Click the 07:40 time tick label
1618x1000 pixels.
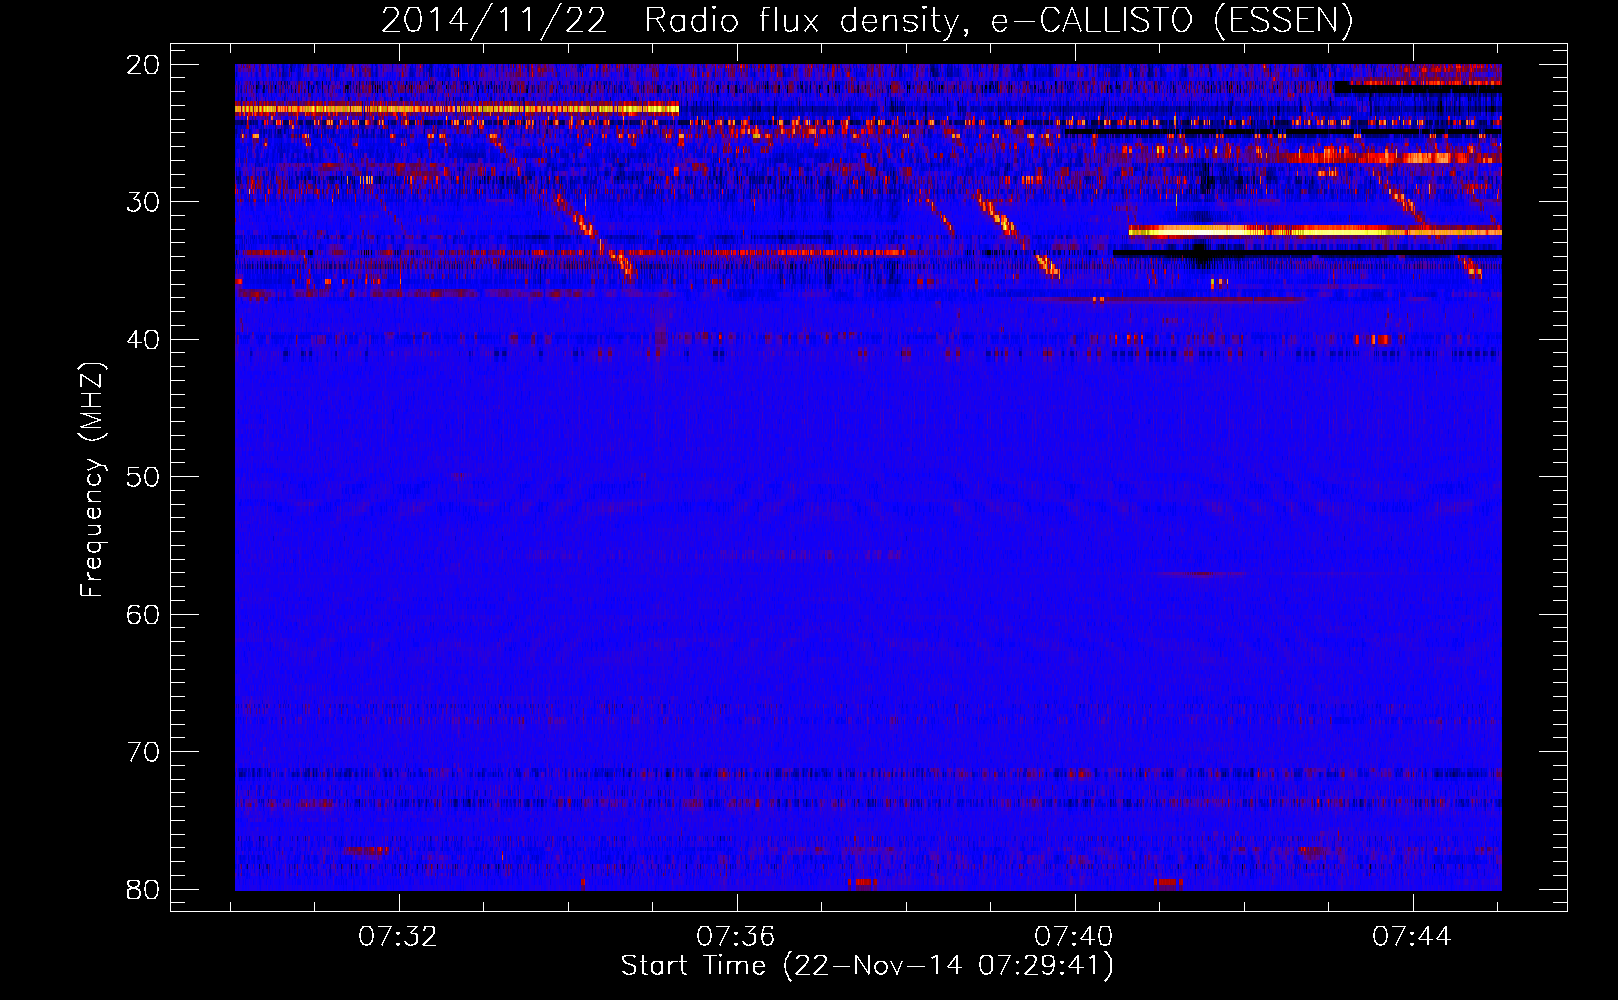tap(1074, 937)
